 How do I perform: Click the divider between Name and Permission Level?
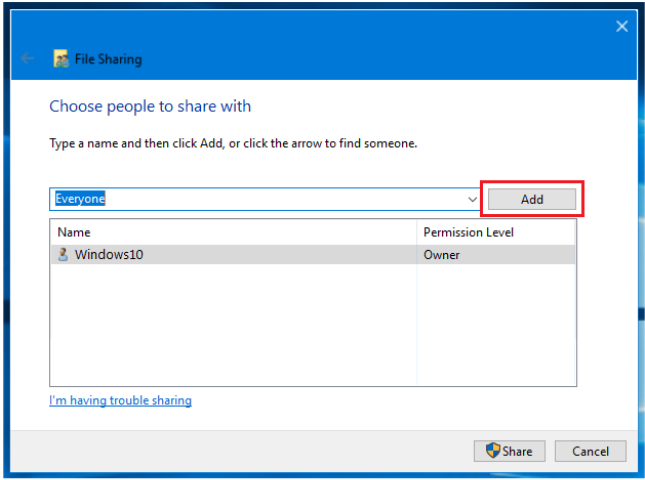[x=417, y=232]
